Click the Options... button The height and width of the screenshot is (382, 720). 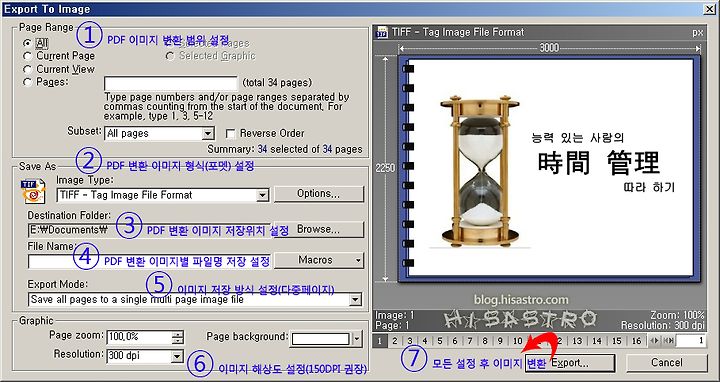click(x=319, y=194)
